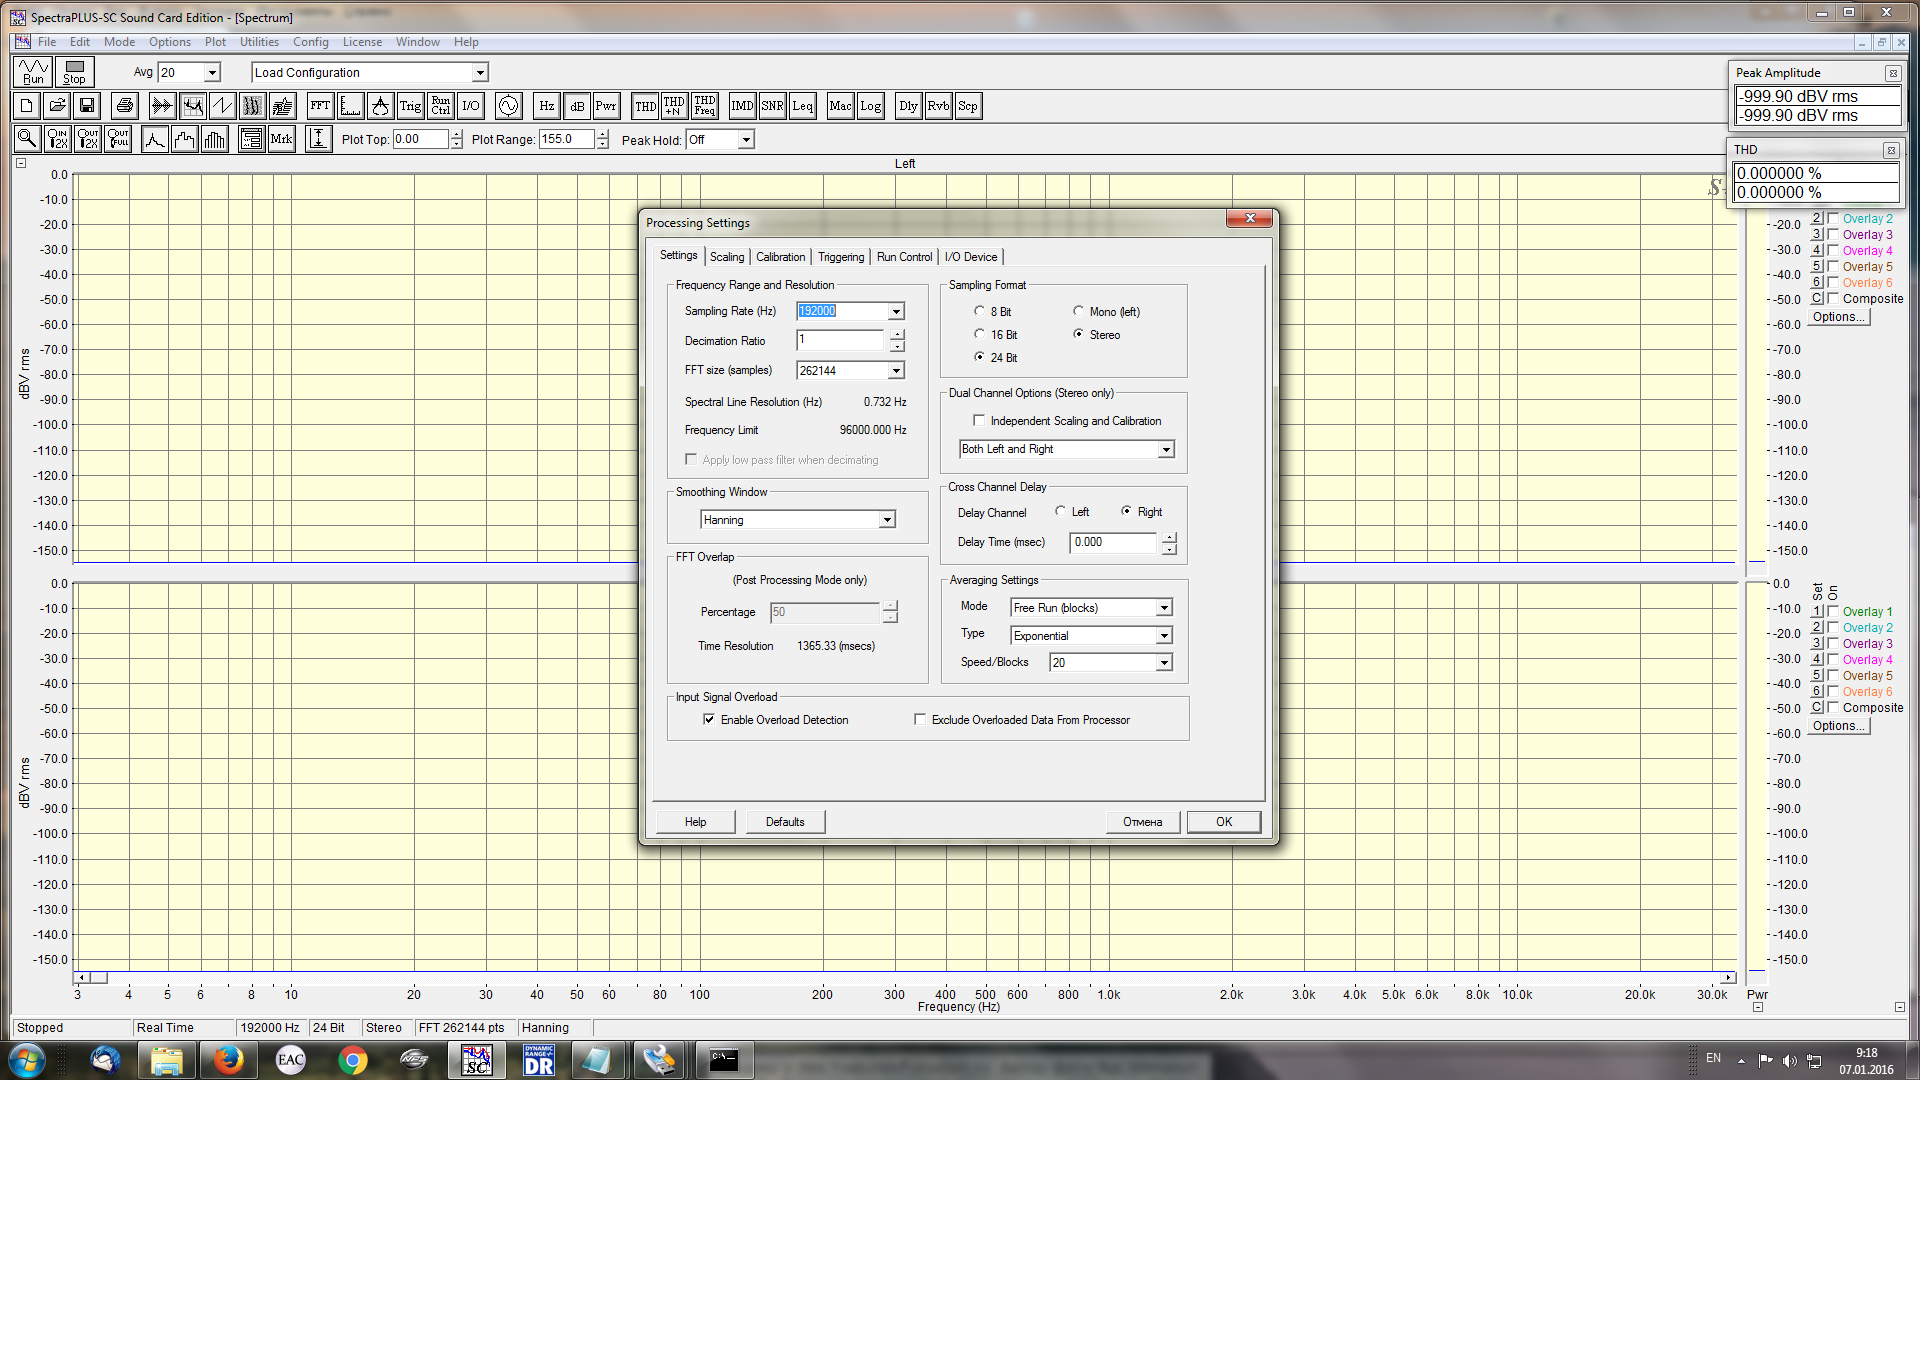Select the 8 Bit radio button

(979, 311)
